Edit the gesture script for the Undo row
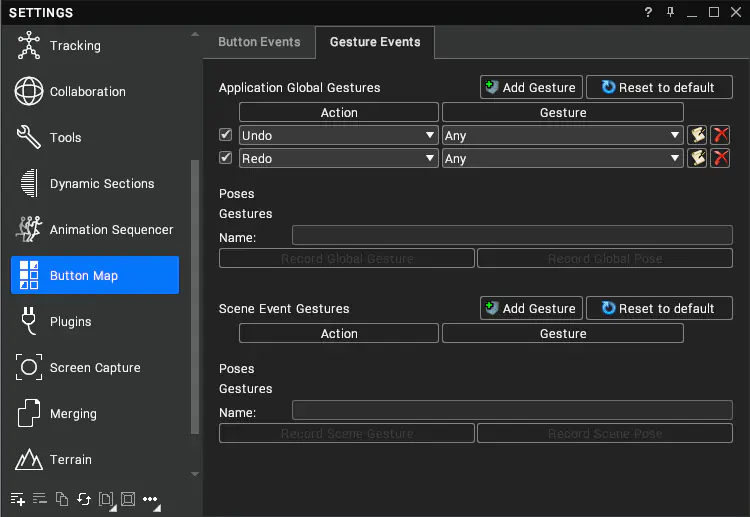This screenshot has width=750, height=517. coord(697,135)
